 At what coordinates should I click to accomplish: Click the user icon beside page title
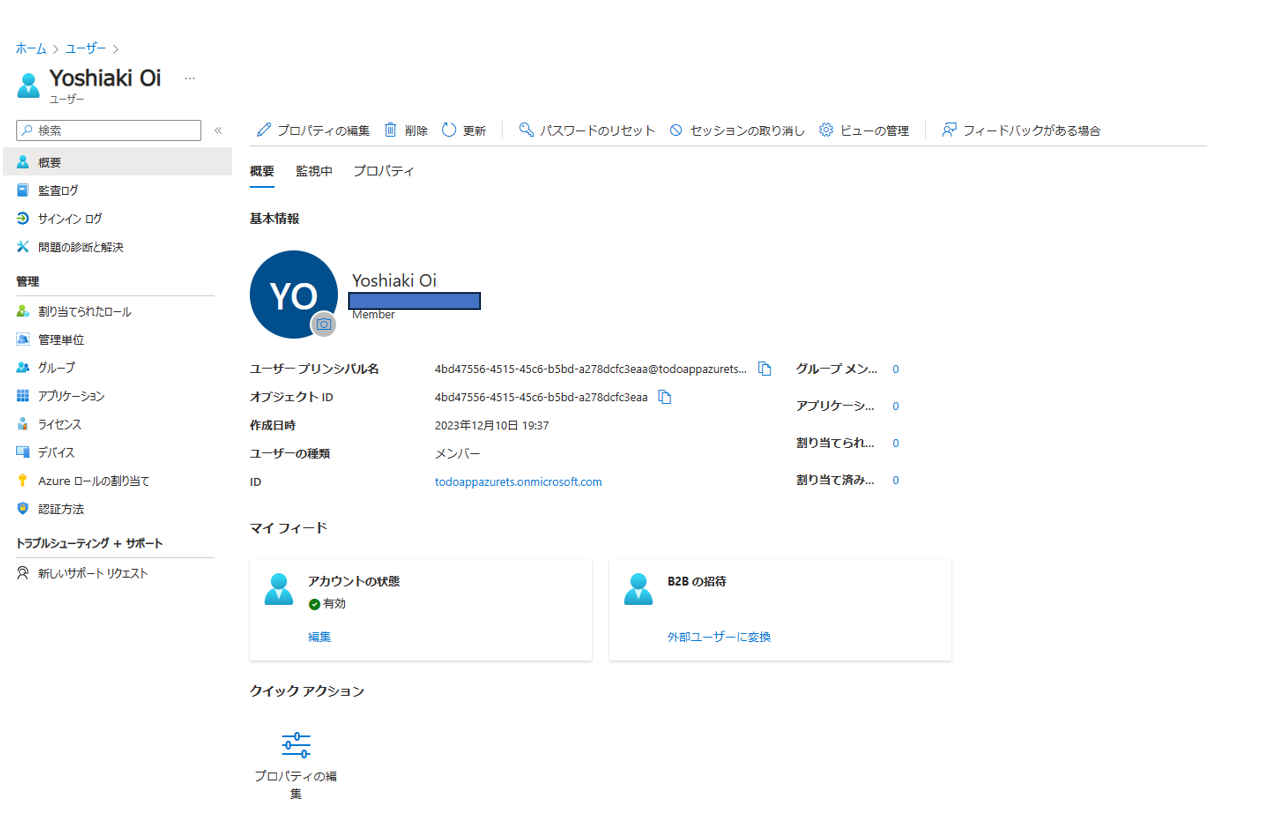pos(29,85)
